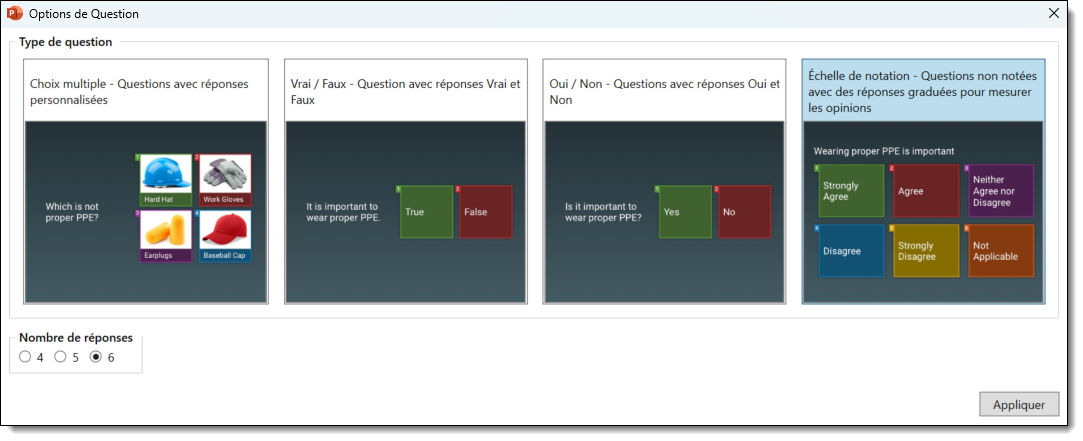Screen dimensions: 1083x441
Task: Click the Work Gloves image tile
Action: click(x=224, y=180)
